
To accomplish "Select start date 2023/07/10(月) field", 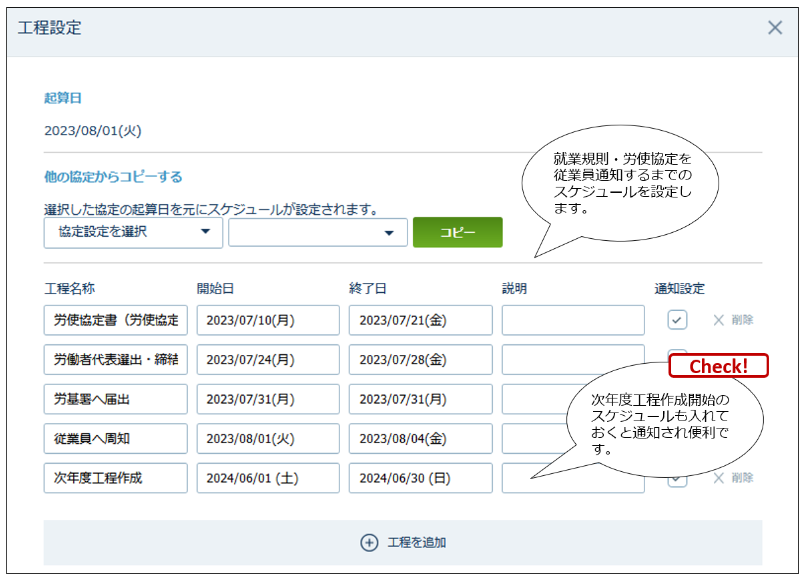I will [x=268, y=320].
